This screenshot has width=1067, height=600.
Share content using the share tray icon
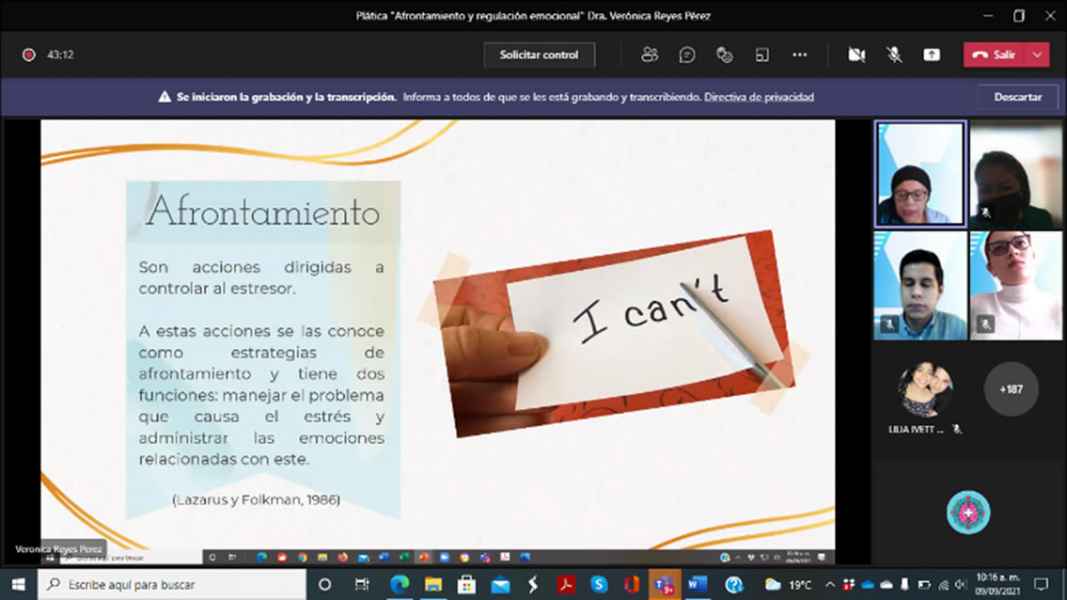pyautogui.click(x=932, y=55)
